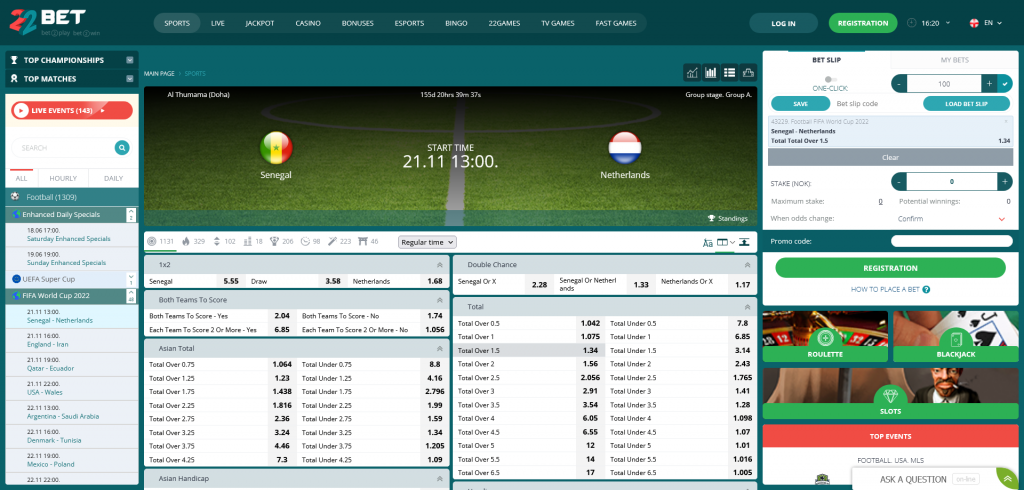The image size is (1024, 490).
Task: Open the Roulette game thumbnail
Action: [825, 336]
